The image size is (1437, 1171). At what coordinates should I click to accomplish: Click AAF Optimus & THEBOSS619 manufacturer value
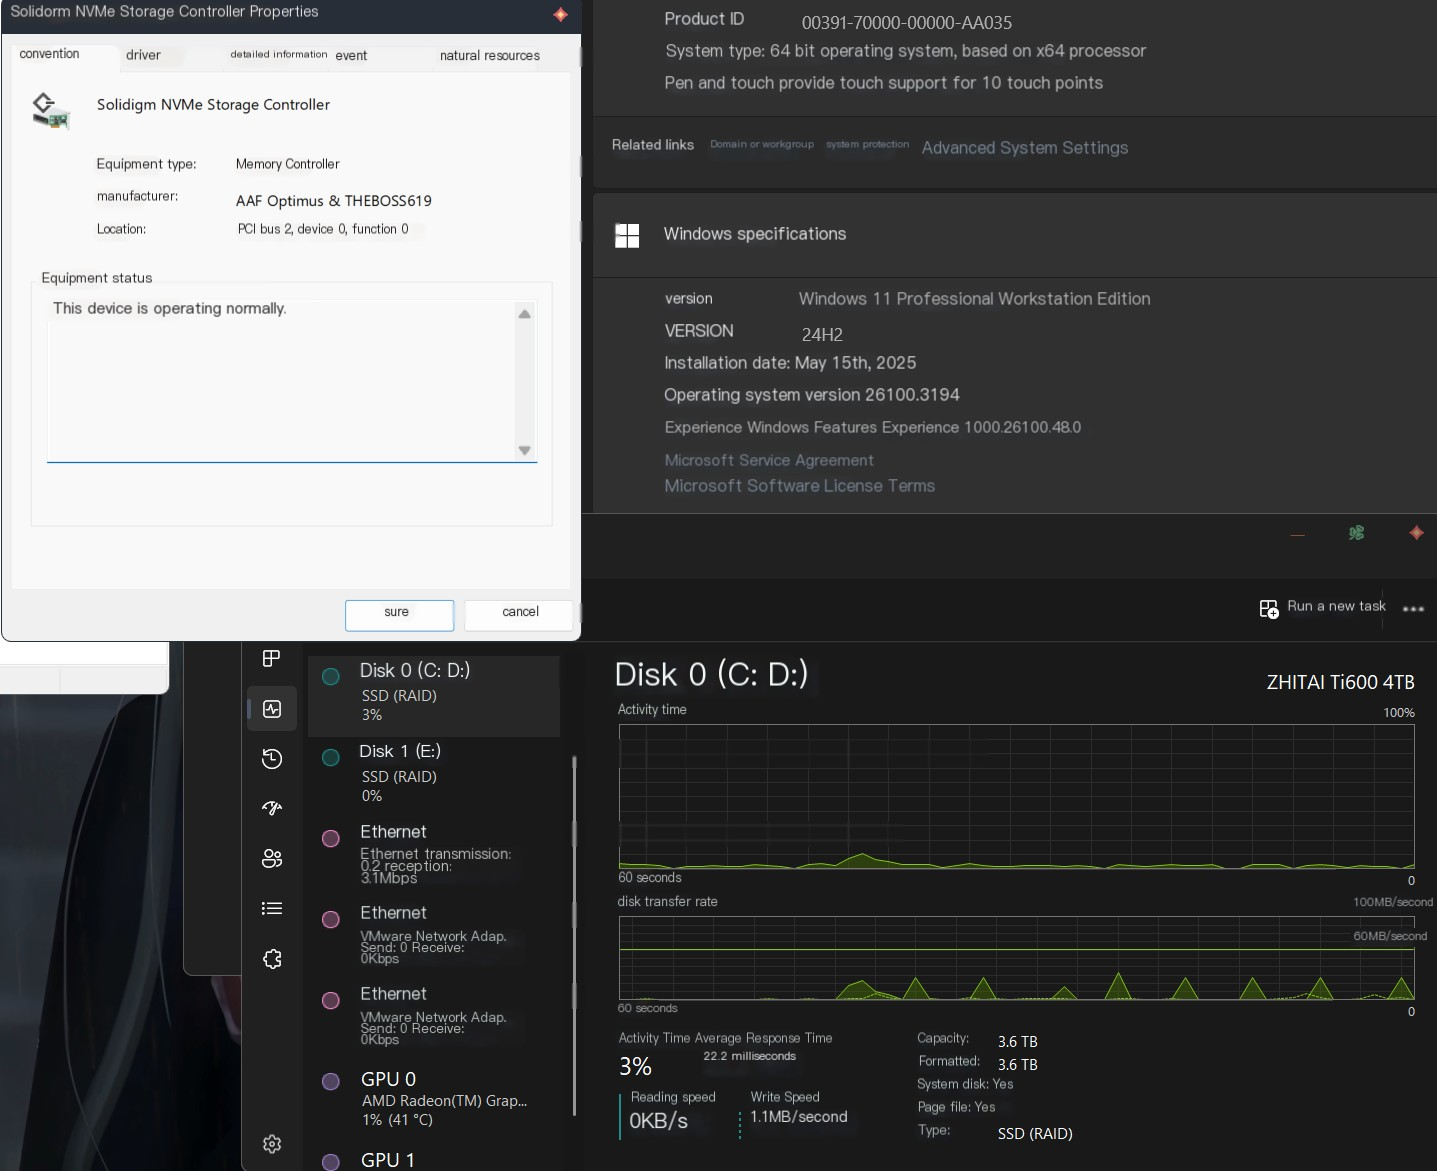click(334, 201)
